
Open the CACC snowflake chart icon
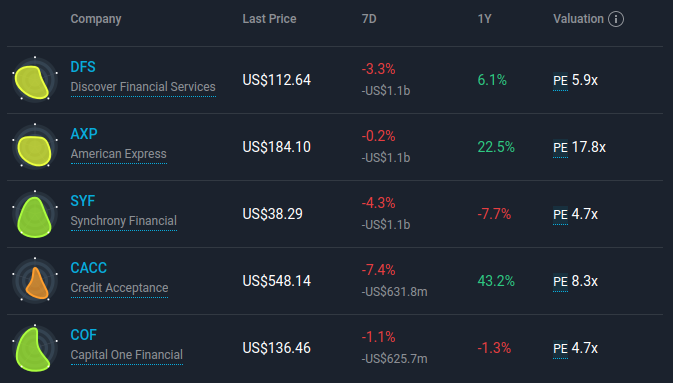point(35,281)
